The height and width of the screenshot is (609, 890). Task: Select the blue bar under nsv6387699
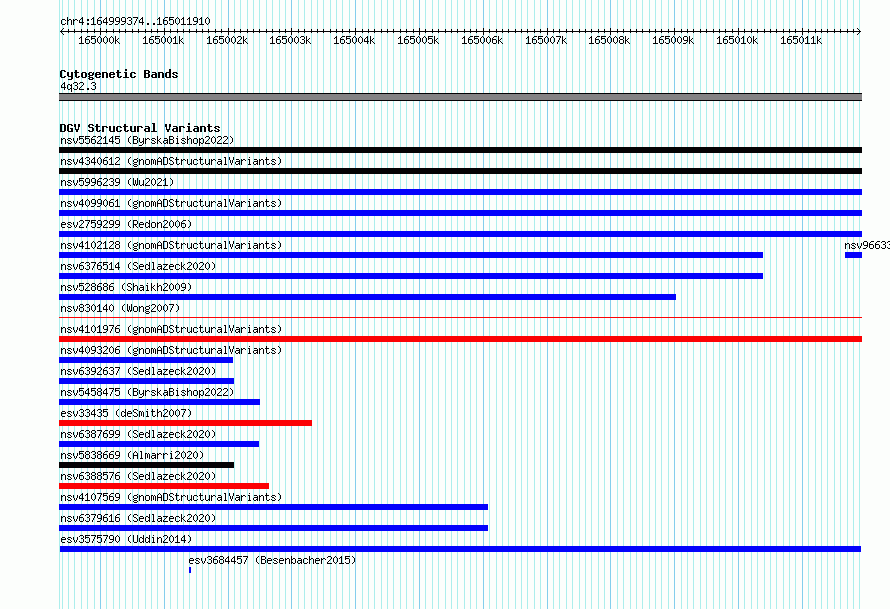click(x=159, y=444)
